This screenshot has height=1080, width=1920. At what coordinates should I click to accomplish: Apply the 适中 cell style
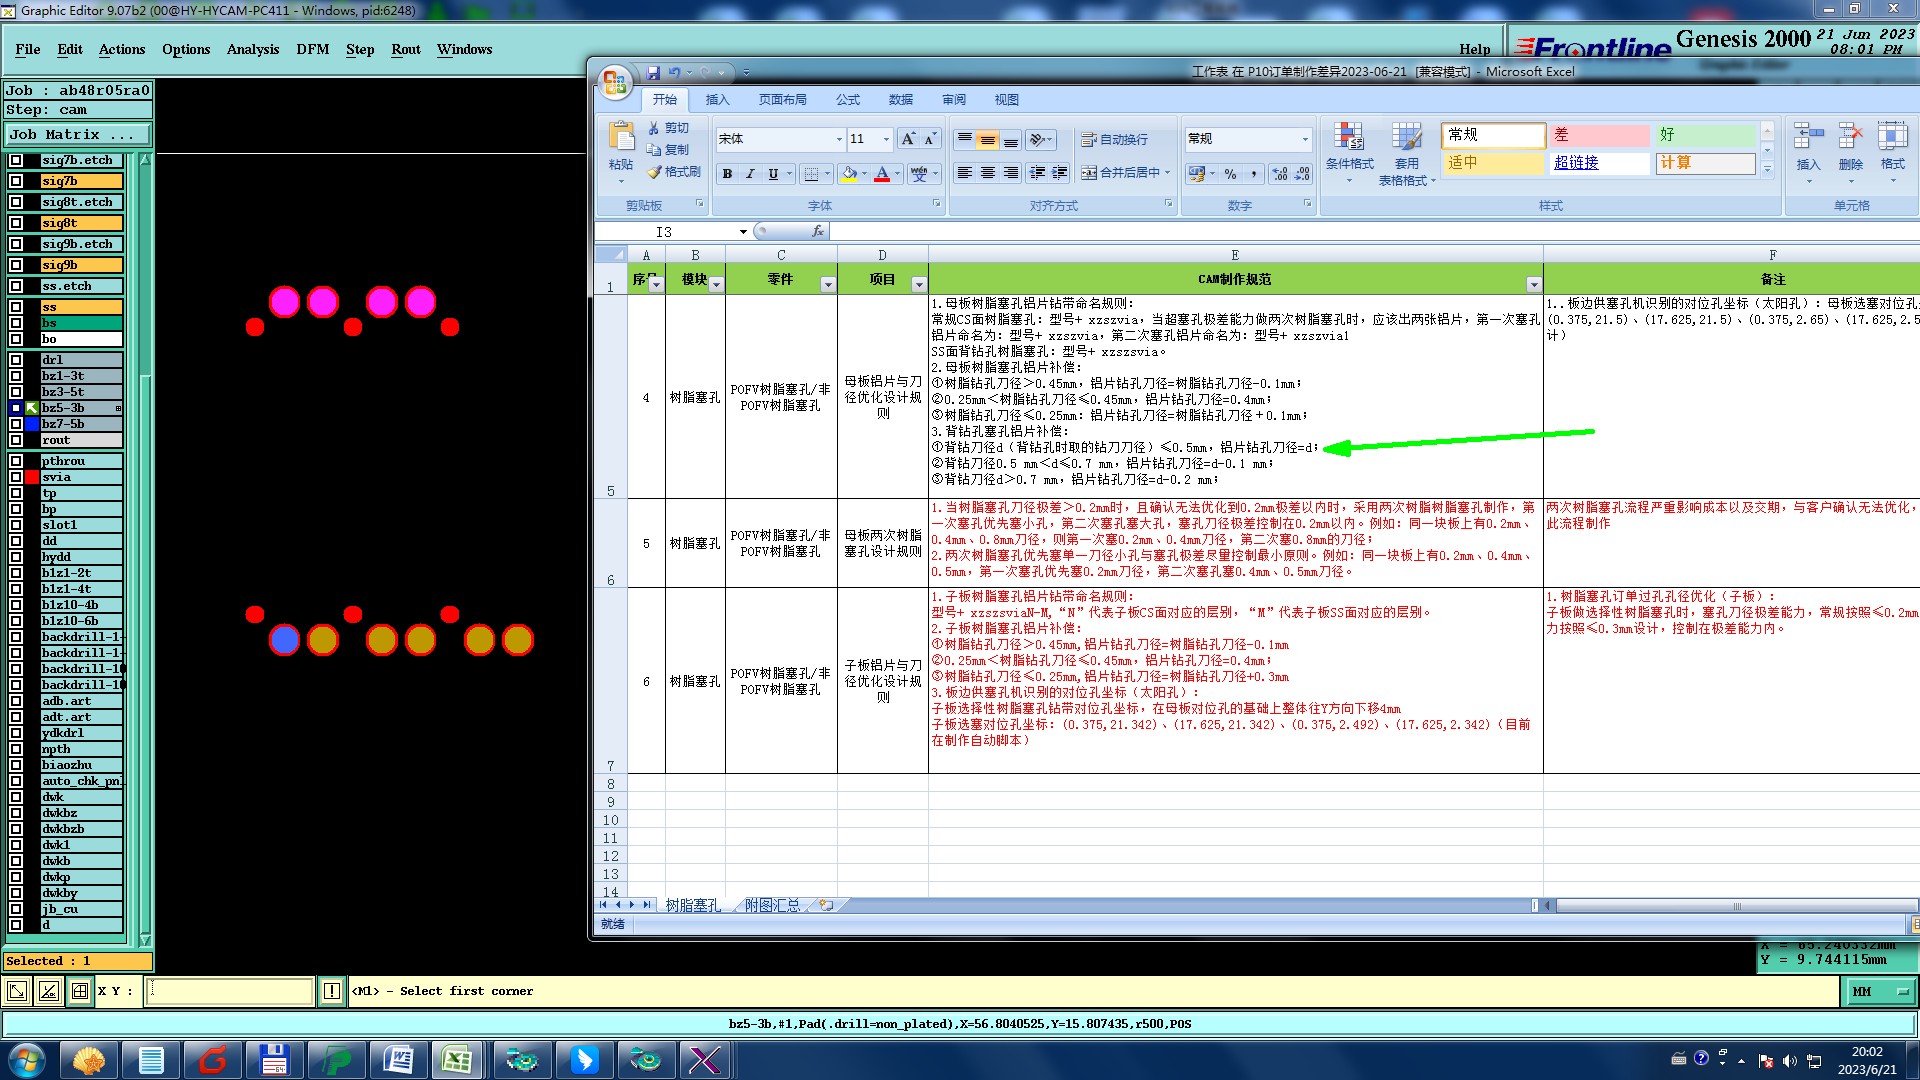click(x=1492, y=163)
